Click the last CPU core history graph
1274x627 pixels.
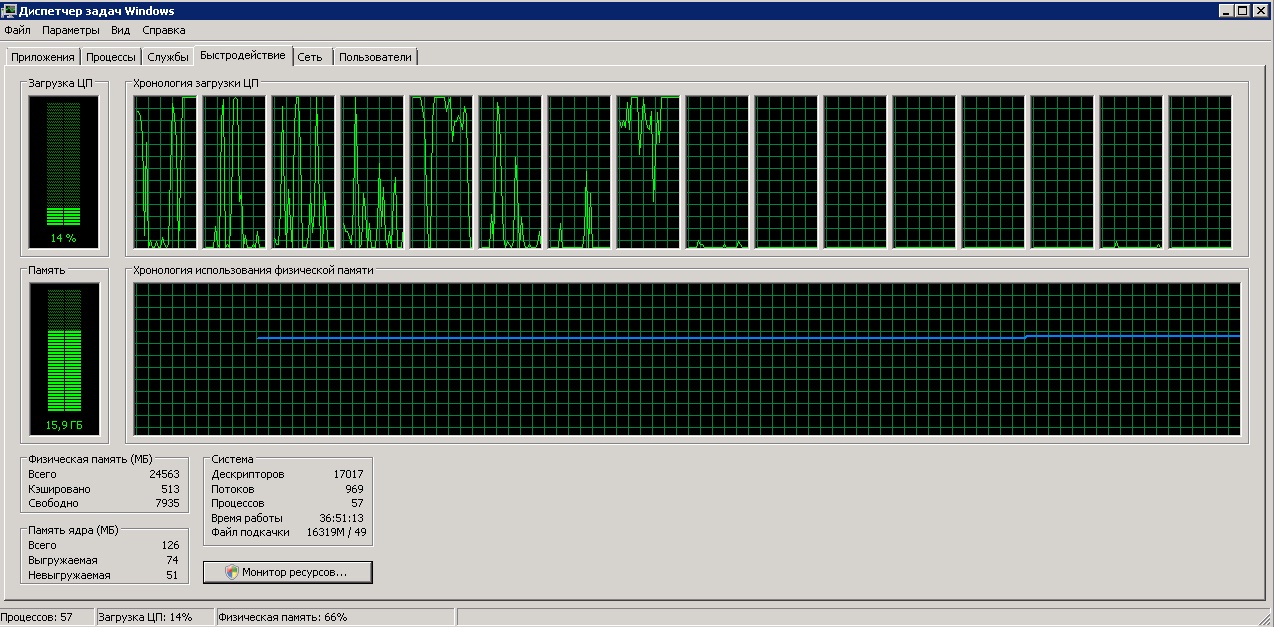(1200, 172)
